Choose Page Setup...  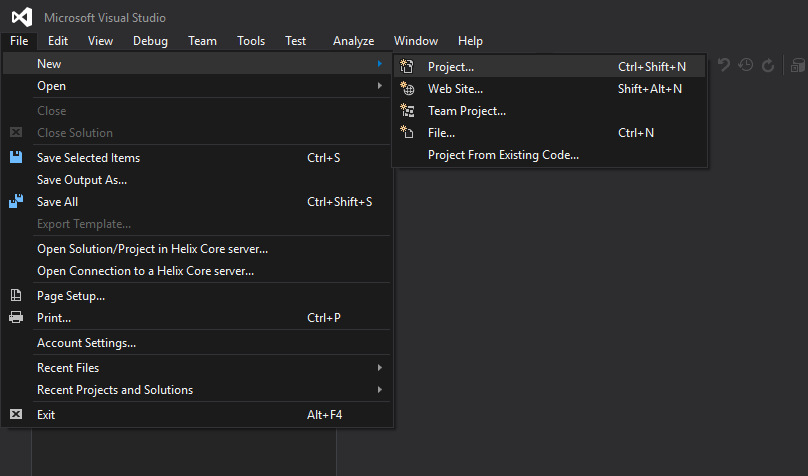(197, 295)
